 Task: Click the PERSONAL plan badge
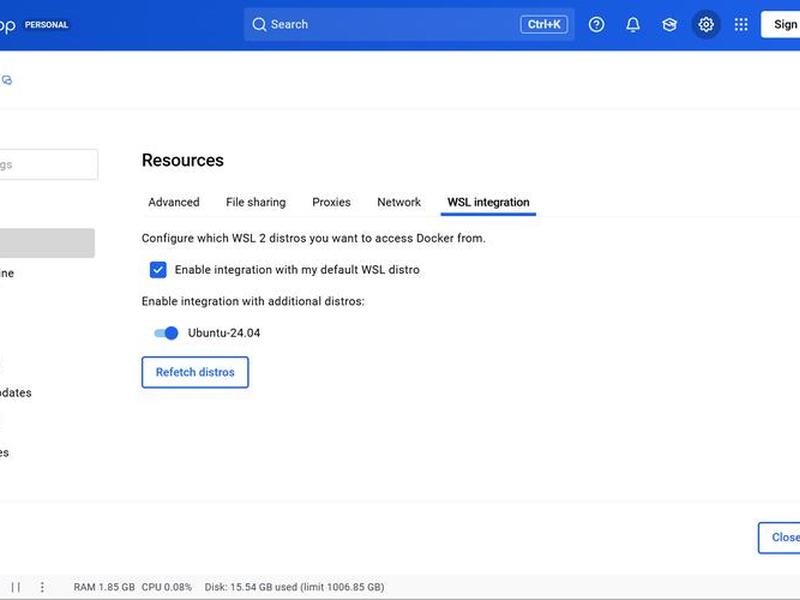coord(46,24)
